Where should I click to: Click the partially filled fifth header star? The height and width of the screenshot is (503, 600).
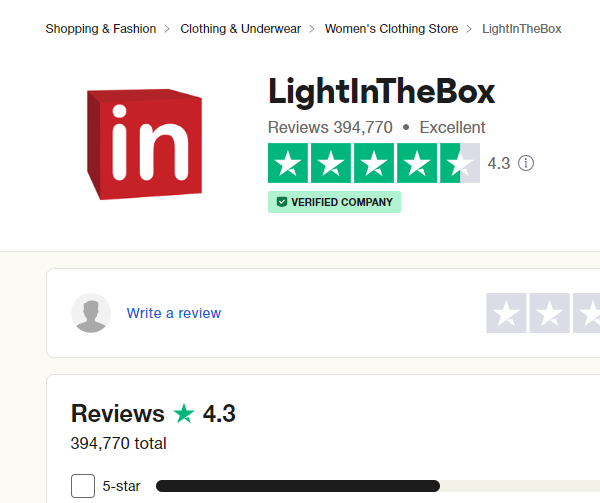(460, 163)
